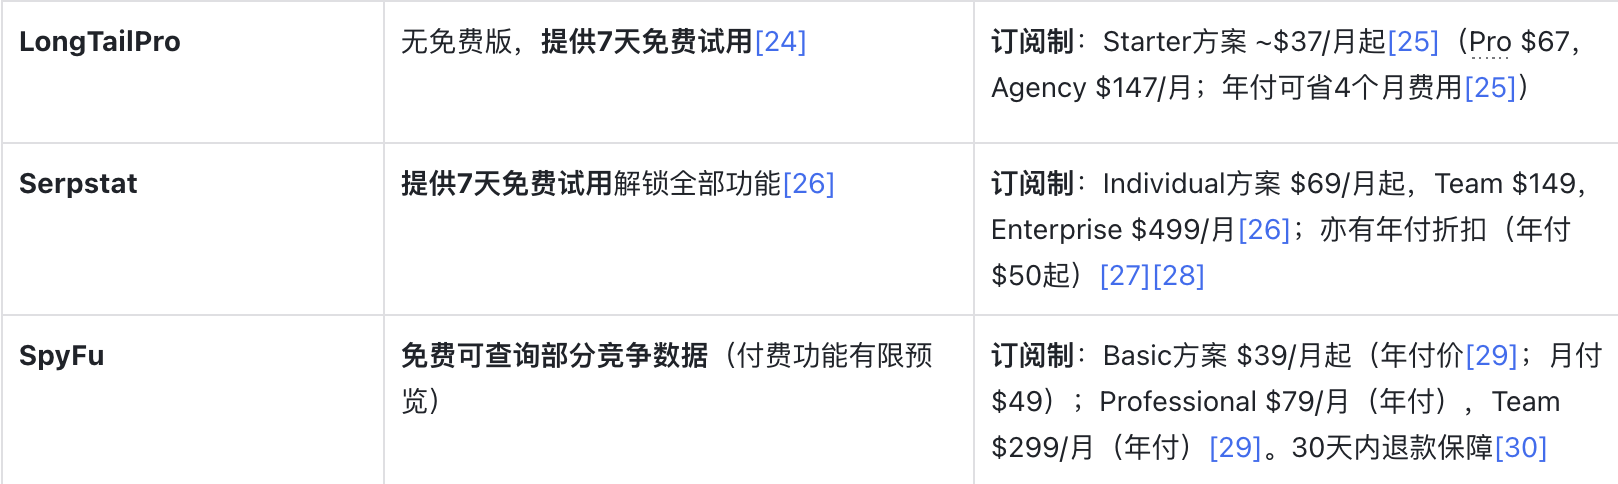Click citation [29] after 年付价

(1491, 356)
